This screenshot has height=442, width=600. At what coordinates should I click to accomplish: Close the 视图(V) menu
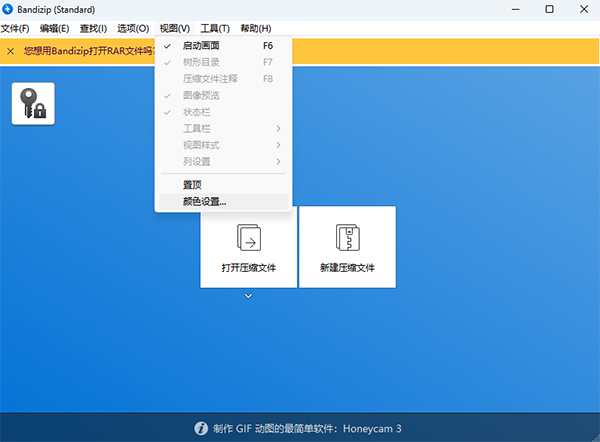click(174, 28)
